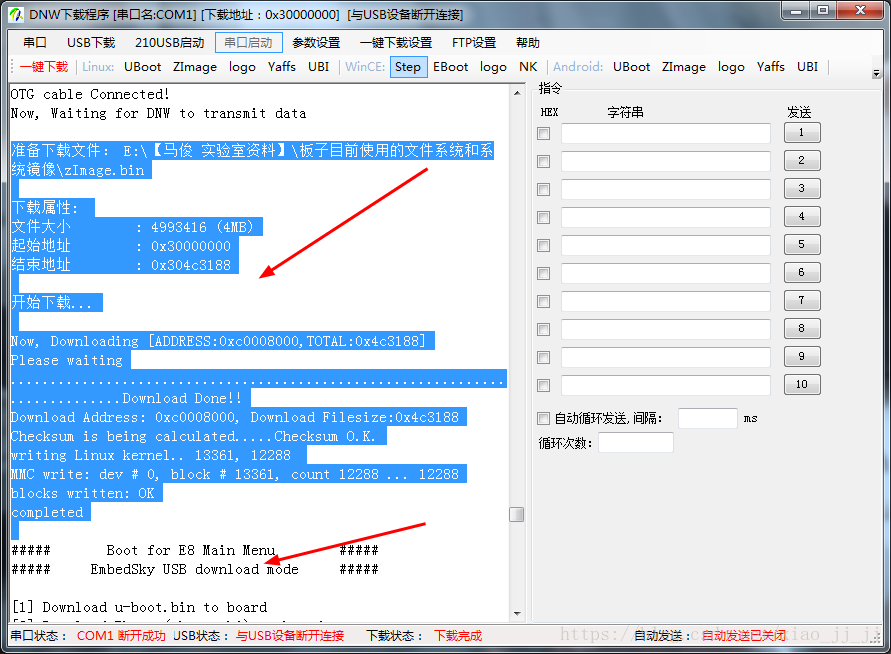Click WinCE Step toolbar button
Image resolution: width=891 pixels, height=654 pixels.
coord(408,66)
